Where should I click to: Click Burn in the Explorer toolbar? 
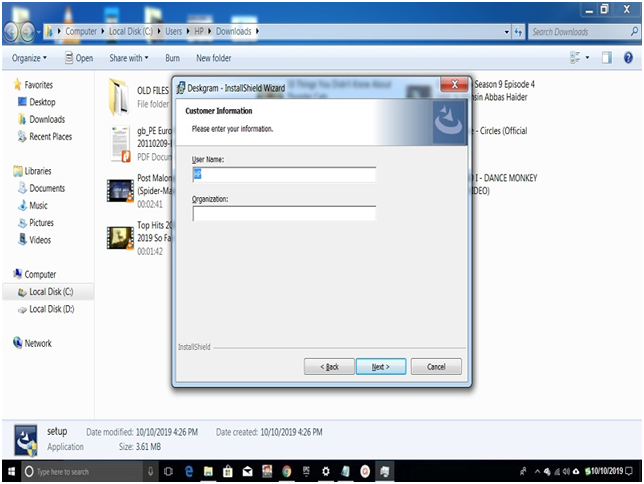172,58
